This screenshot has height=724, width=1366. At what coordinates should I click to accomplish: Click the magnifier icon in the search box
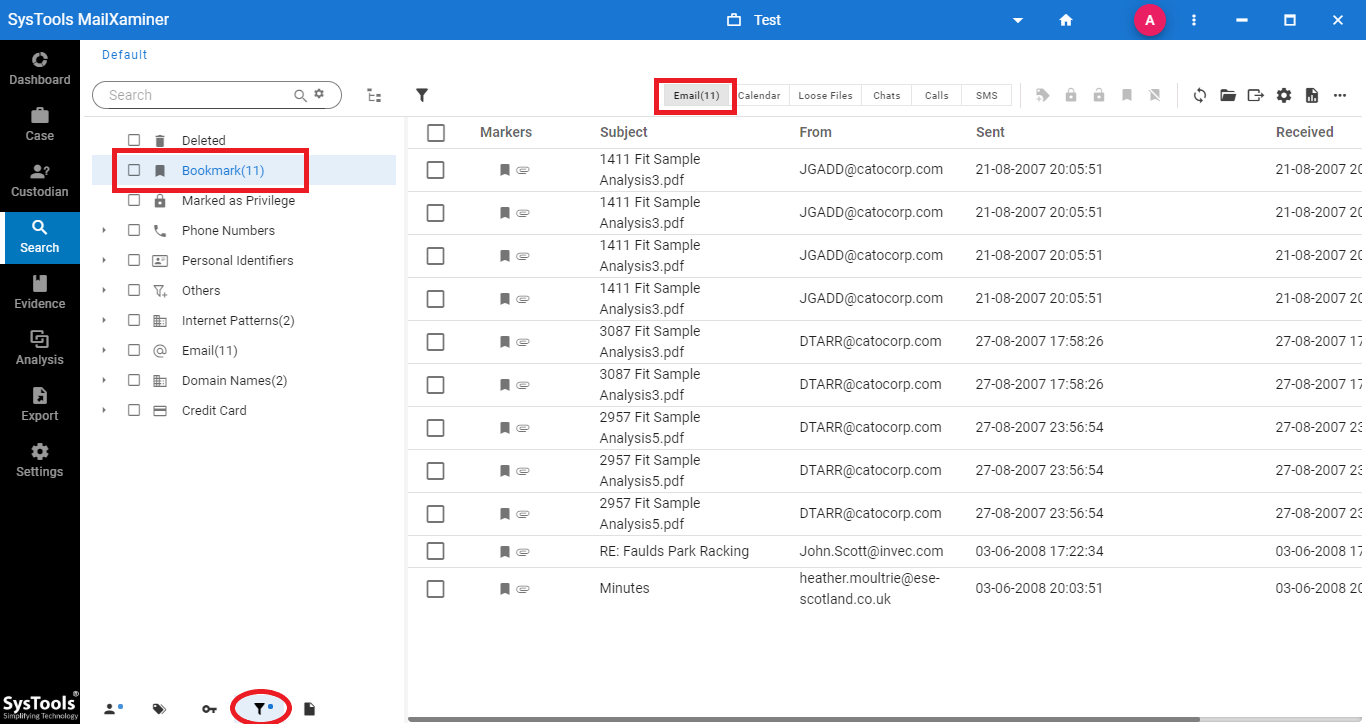(x=300, y=95)
